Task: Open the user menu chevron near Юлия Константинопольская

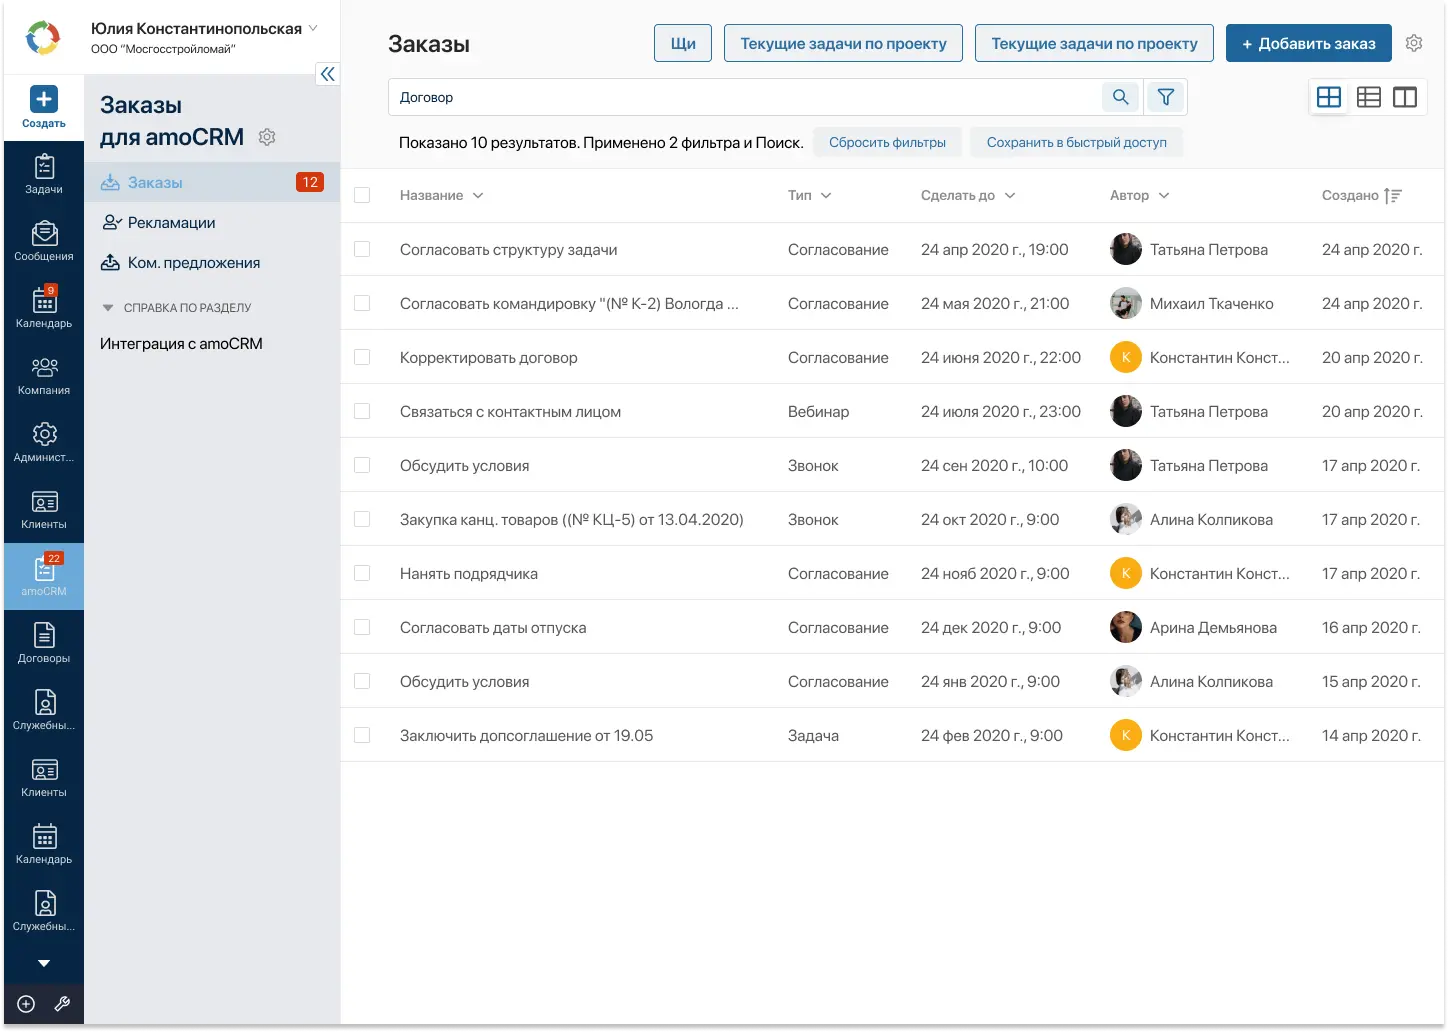Action: (313, 28)
